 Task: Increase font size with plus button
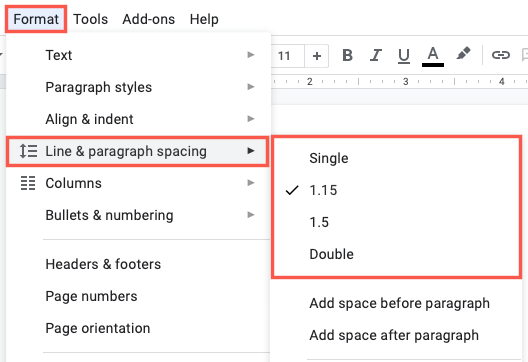coord(317,56)
